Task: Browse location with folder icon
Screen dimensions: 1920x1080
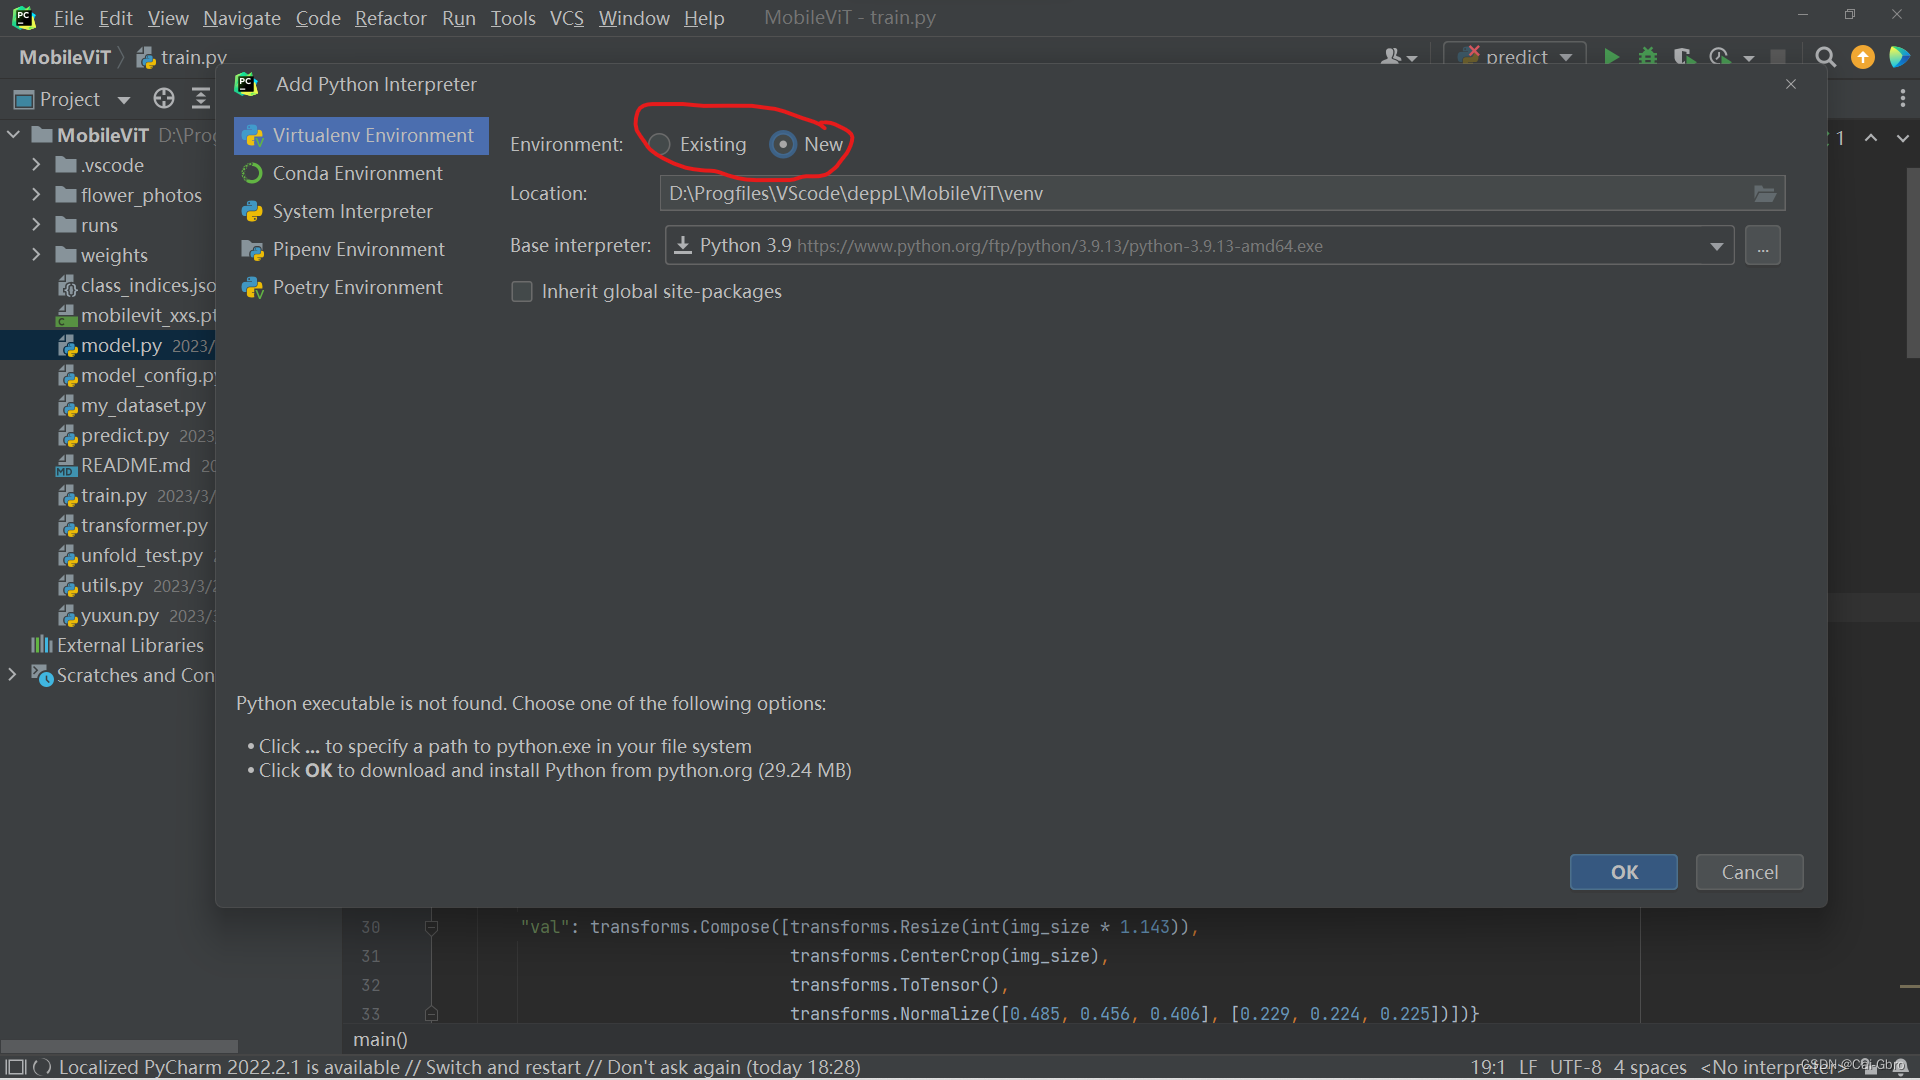Action: (1765, 193)
